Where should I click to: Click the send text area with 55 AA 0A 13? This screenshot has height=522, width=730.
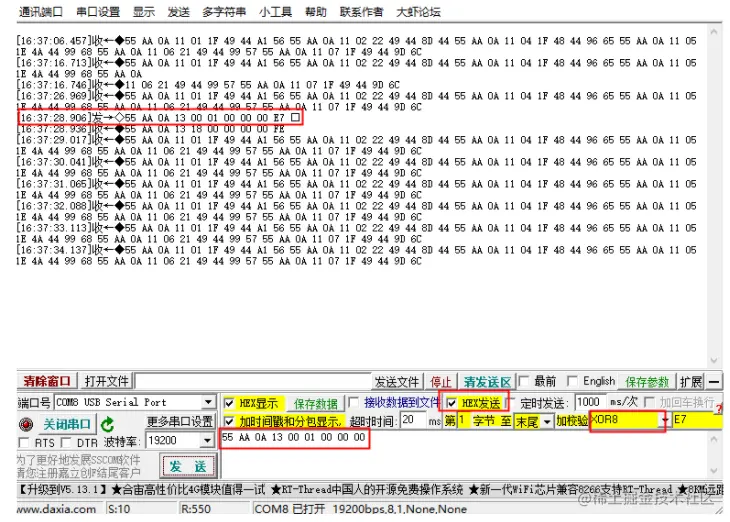pyautogui.click(x=466, y=454)
